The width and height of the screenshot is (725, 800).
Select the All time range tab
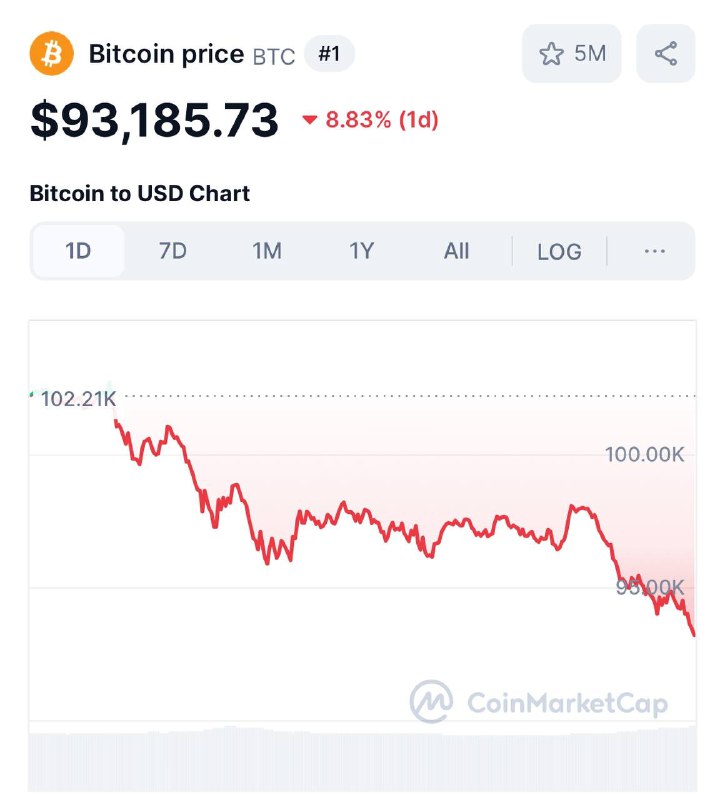[x=456, y=251]
